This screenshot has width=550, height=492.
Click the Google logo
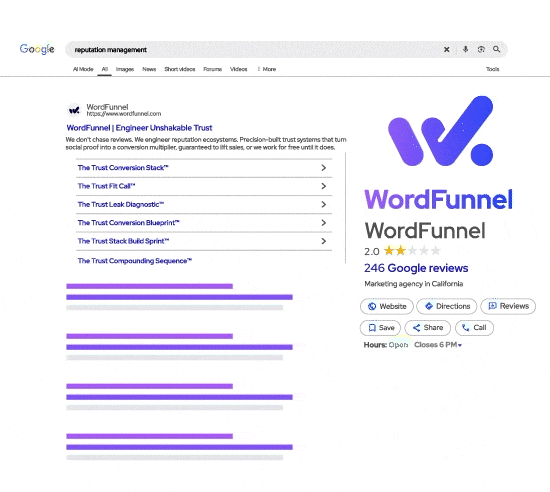coord(37,49)
